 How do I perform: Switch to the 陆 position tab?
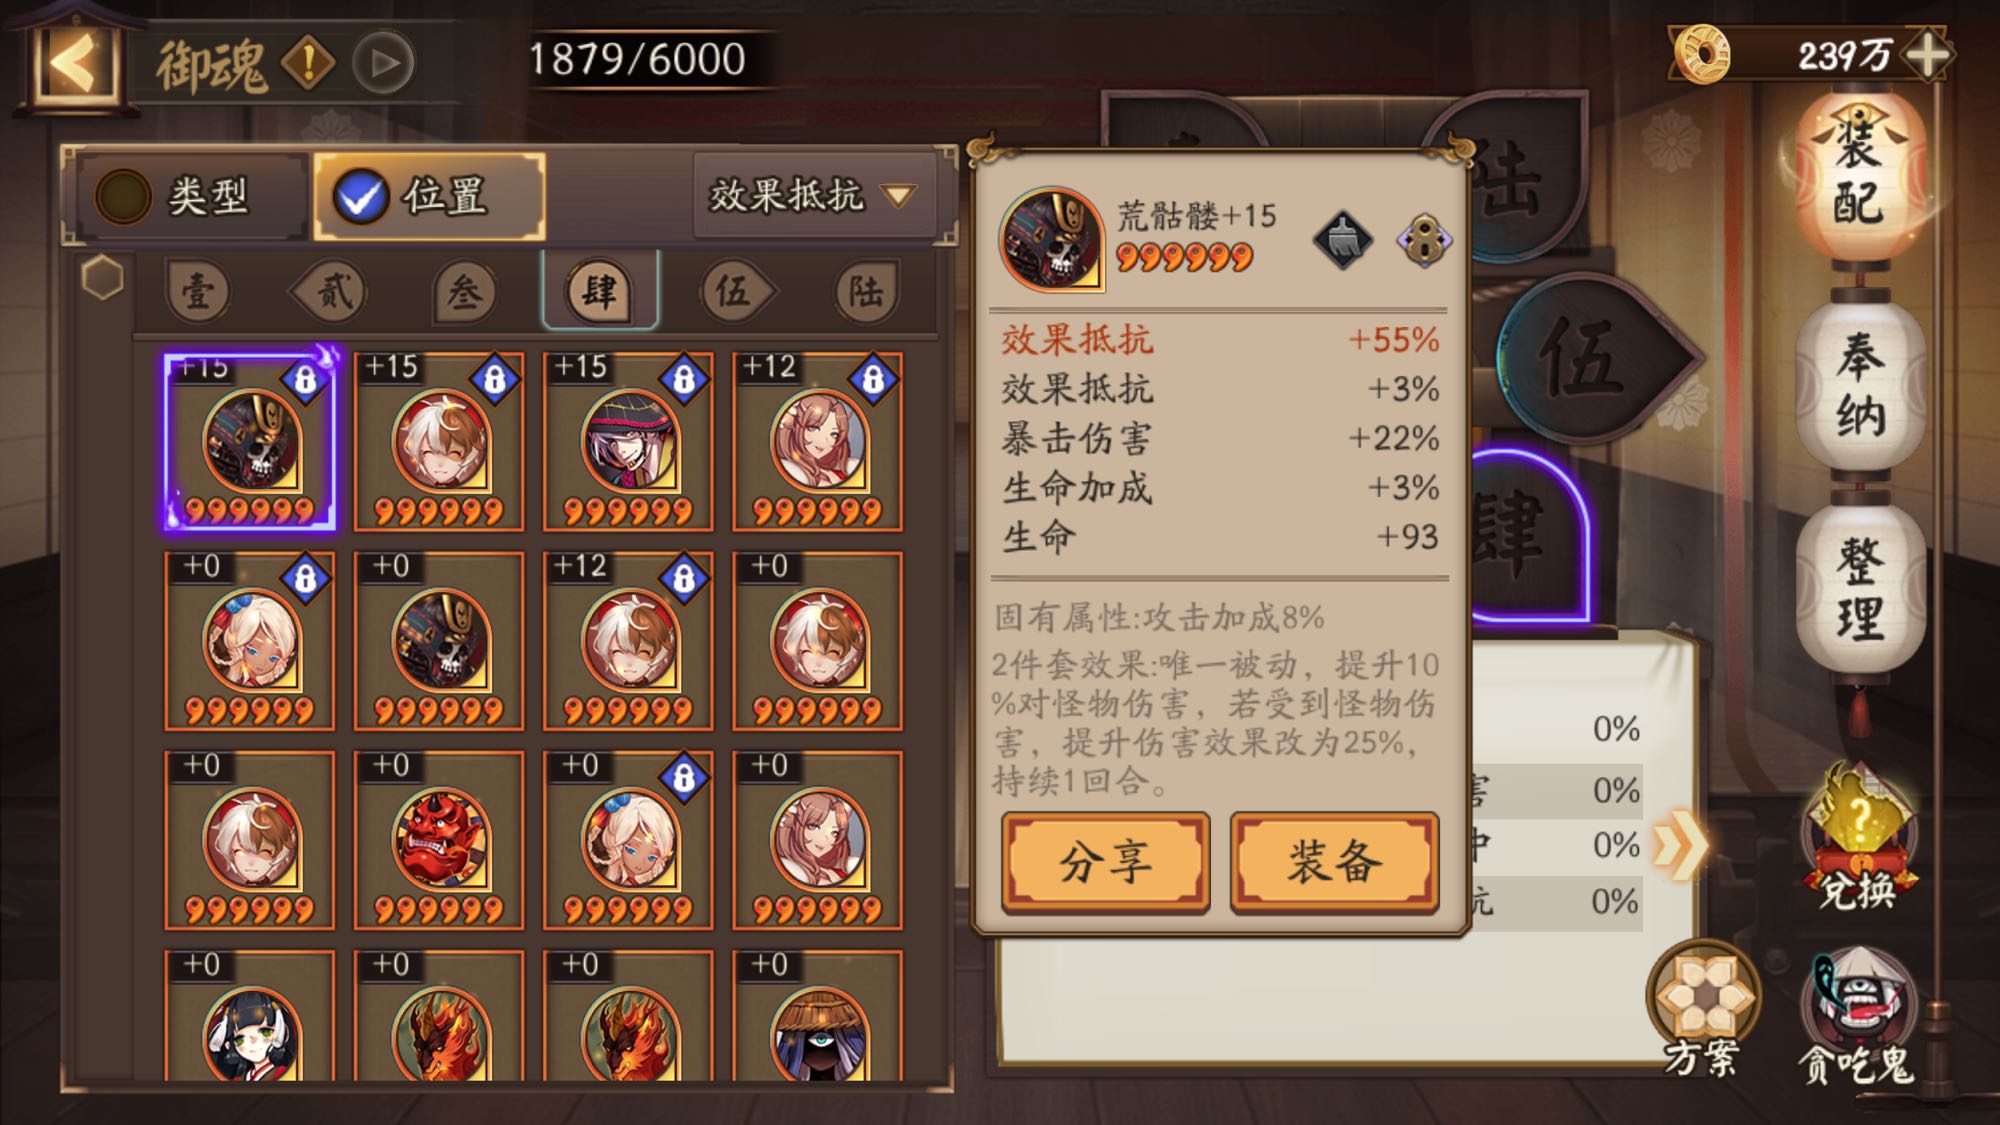point(866,292)
